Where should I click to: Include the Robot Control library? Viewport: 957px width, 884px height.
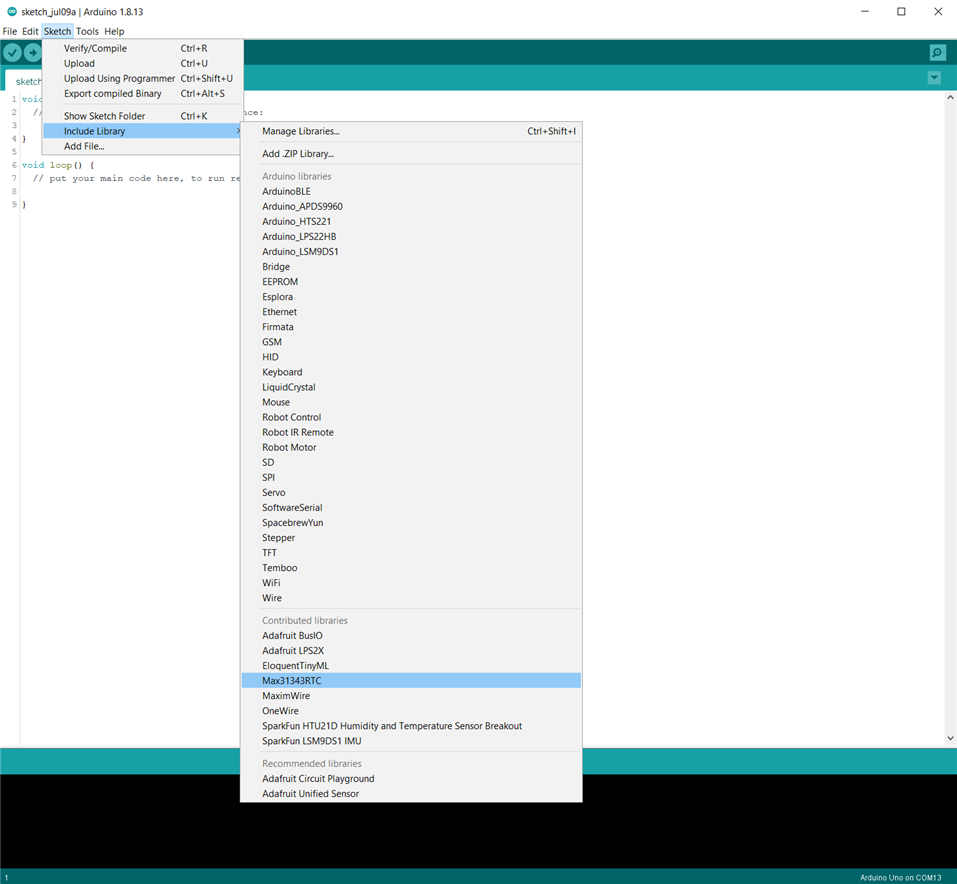pyautogui.click(x=411, y=418)
